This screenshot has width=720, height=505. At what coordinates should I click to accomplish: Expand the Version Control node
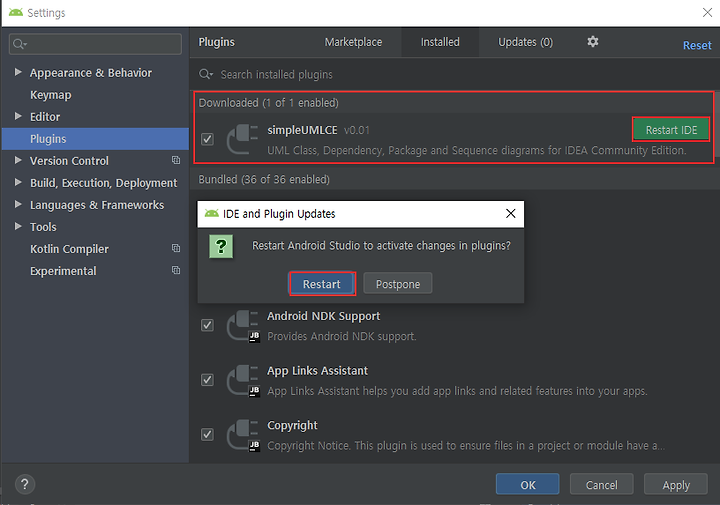click(18, 160)
